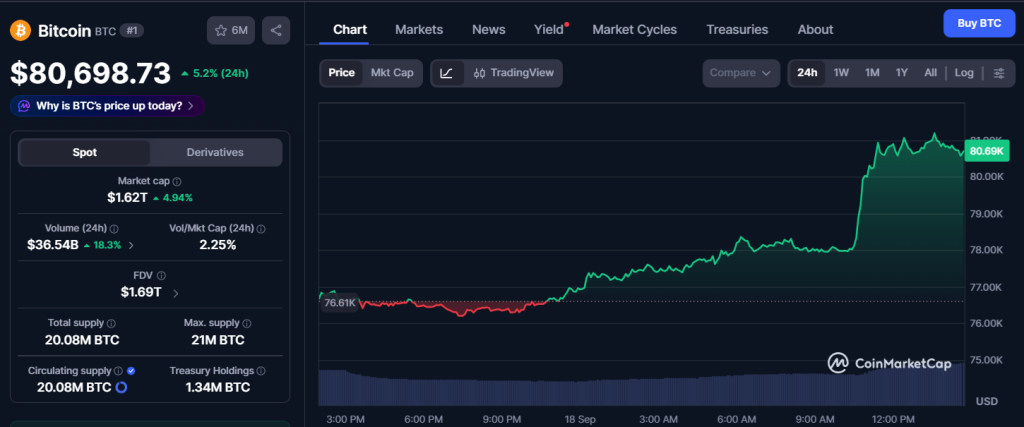
Task: Click the 76.61K opening price label
Action: [340, 302]
